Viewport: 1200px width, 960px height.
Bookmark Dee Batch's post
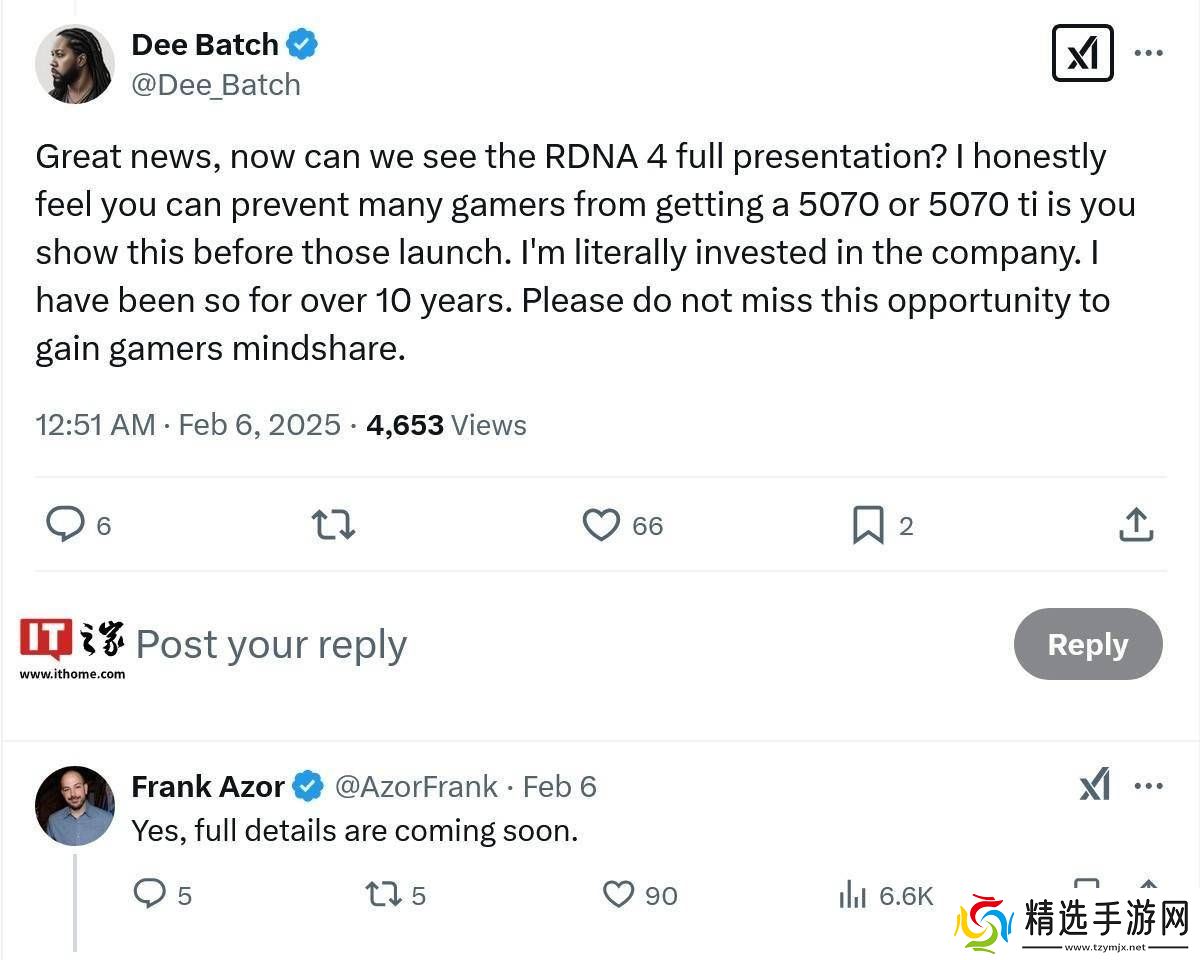click(868, 525)
